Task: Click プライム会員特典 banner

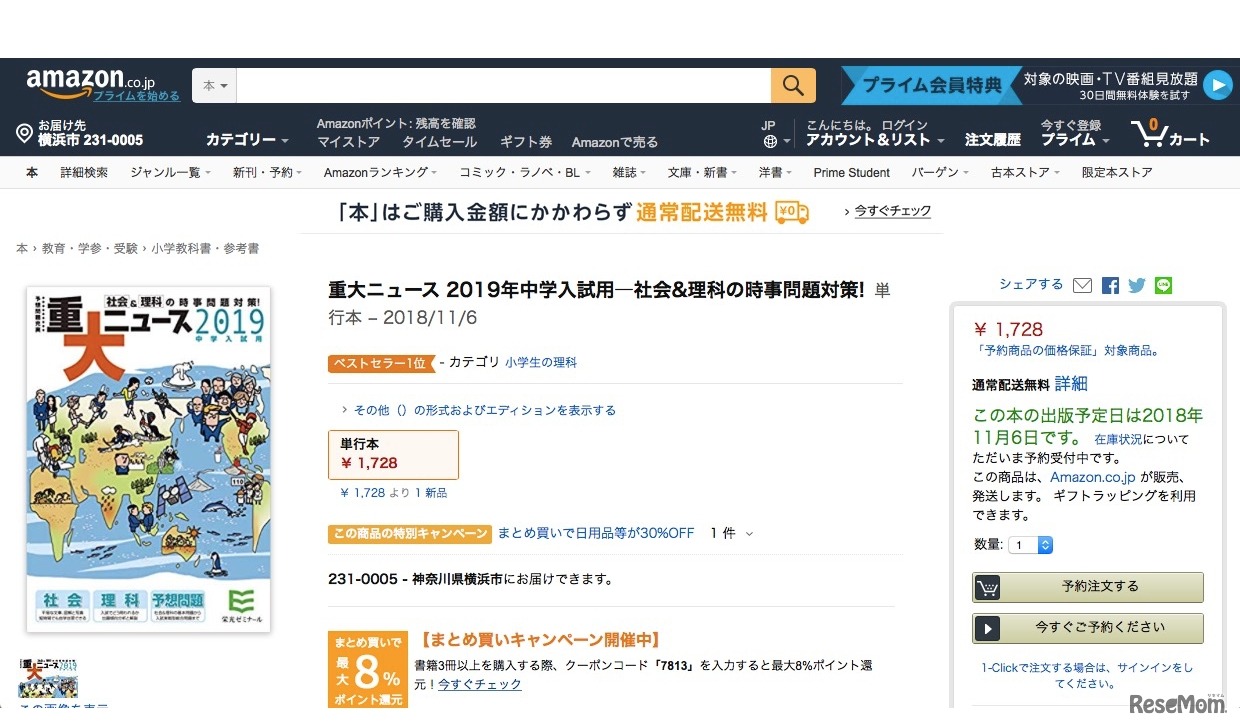Action: coord(932,86)
